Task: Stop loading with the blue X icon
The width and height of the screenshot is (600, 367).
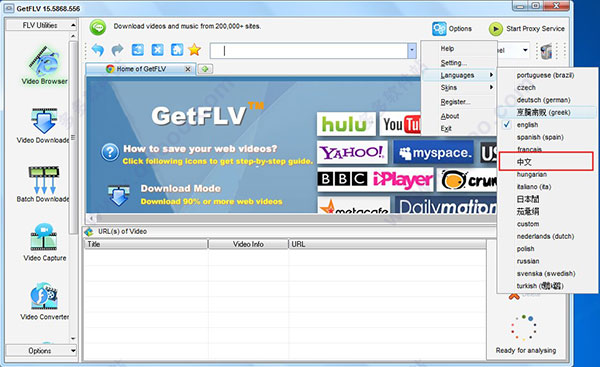Action: click(x=157, y=50)
